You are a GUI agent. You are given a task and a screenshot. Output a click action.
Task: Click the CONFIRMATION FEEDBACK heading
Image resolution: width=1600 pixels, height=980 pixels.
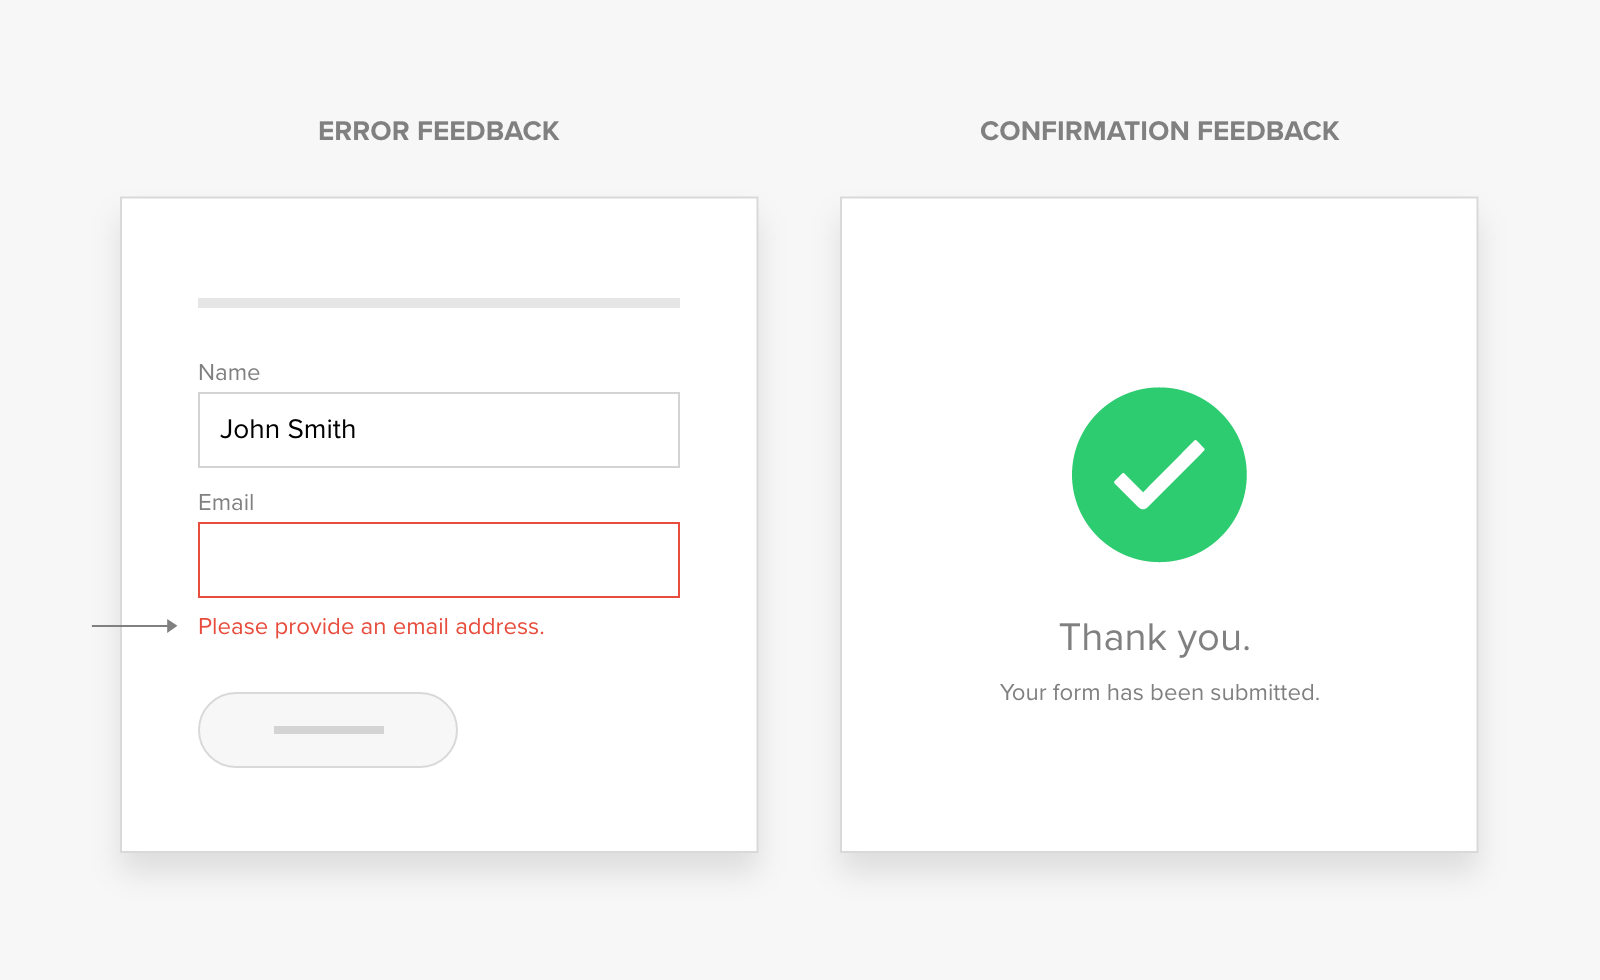point(1159,131)
